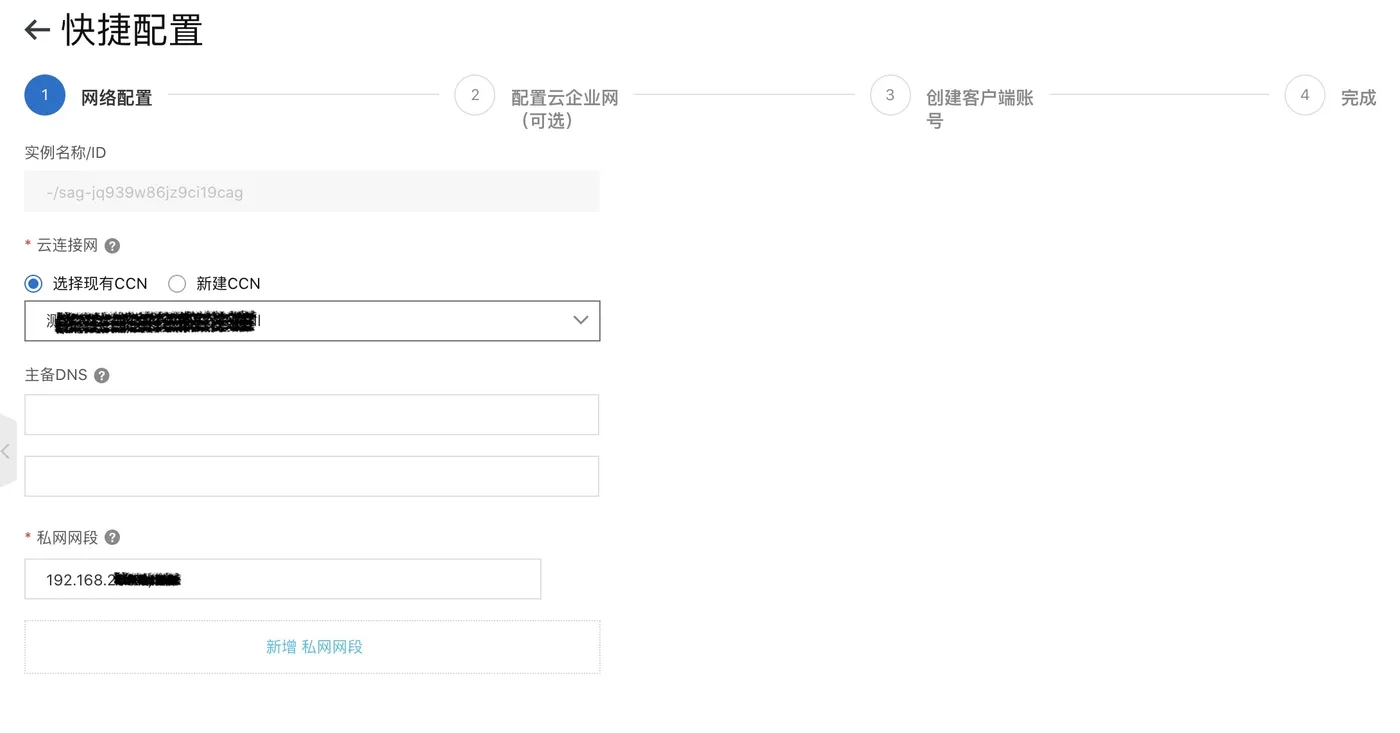Click the 完成 step label
The width and height of the screenshot is (1400, 733).
click(x=1359, y=98)
